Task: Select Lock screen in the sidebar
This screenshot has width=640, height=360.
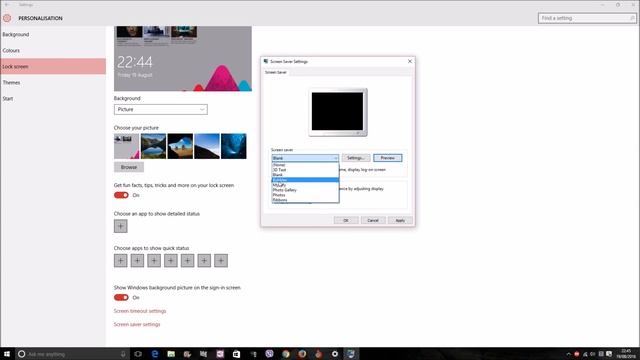Action: pos(53,67)
